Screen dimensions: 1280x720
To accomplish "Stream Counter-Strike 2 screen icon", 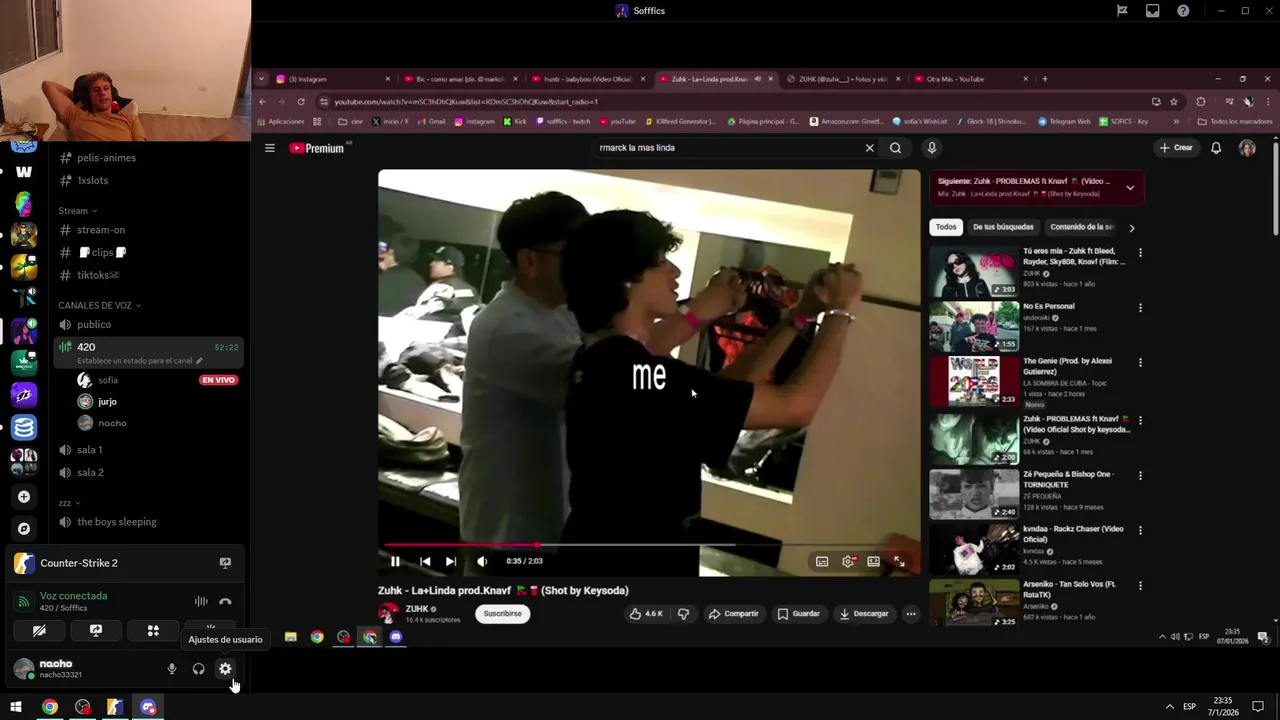I will click(225, 563).
